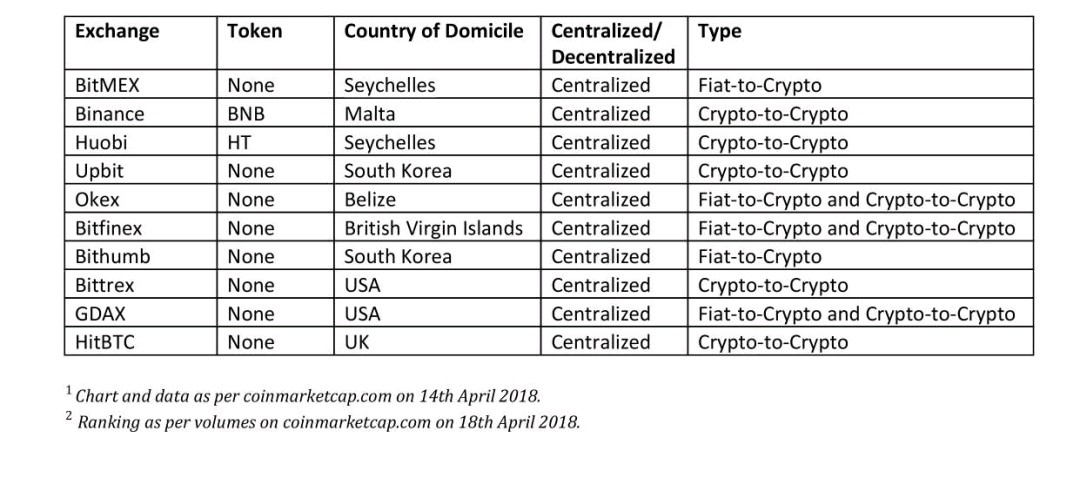Click the BNB token cell
Image resolution: width=1080 pixels, height=492 pixels.
click(246, 114)
